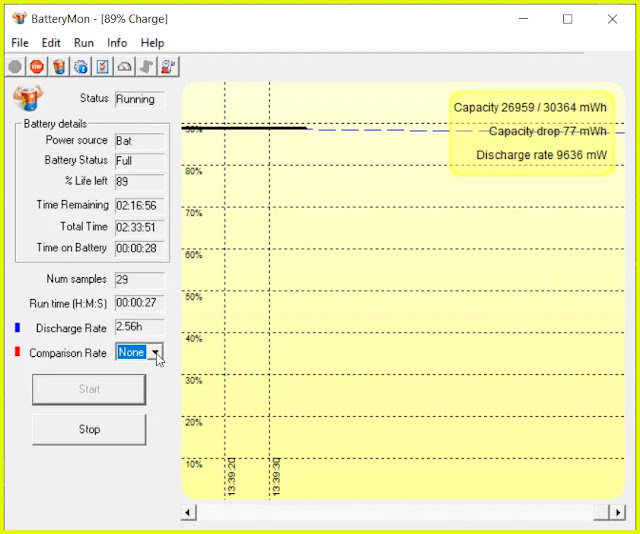
Task: Click the graph scrollbar right arrow
Action: tap(618, 512)
